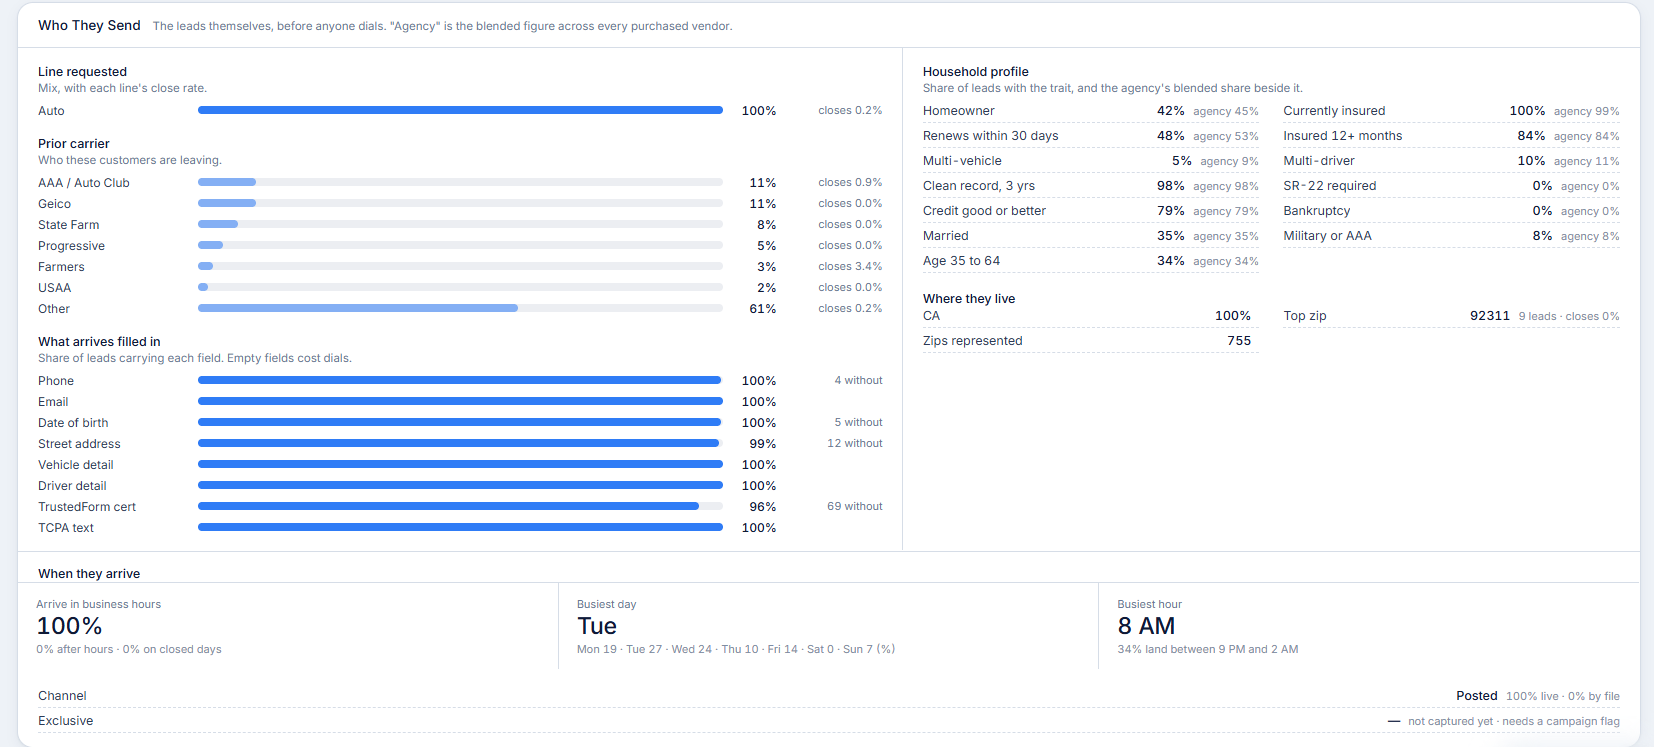Click "agency 45%" beside Homeowner
Image resolution: width=1654 pixels, height=747 pixels.
(x=1226, y=111)
